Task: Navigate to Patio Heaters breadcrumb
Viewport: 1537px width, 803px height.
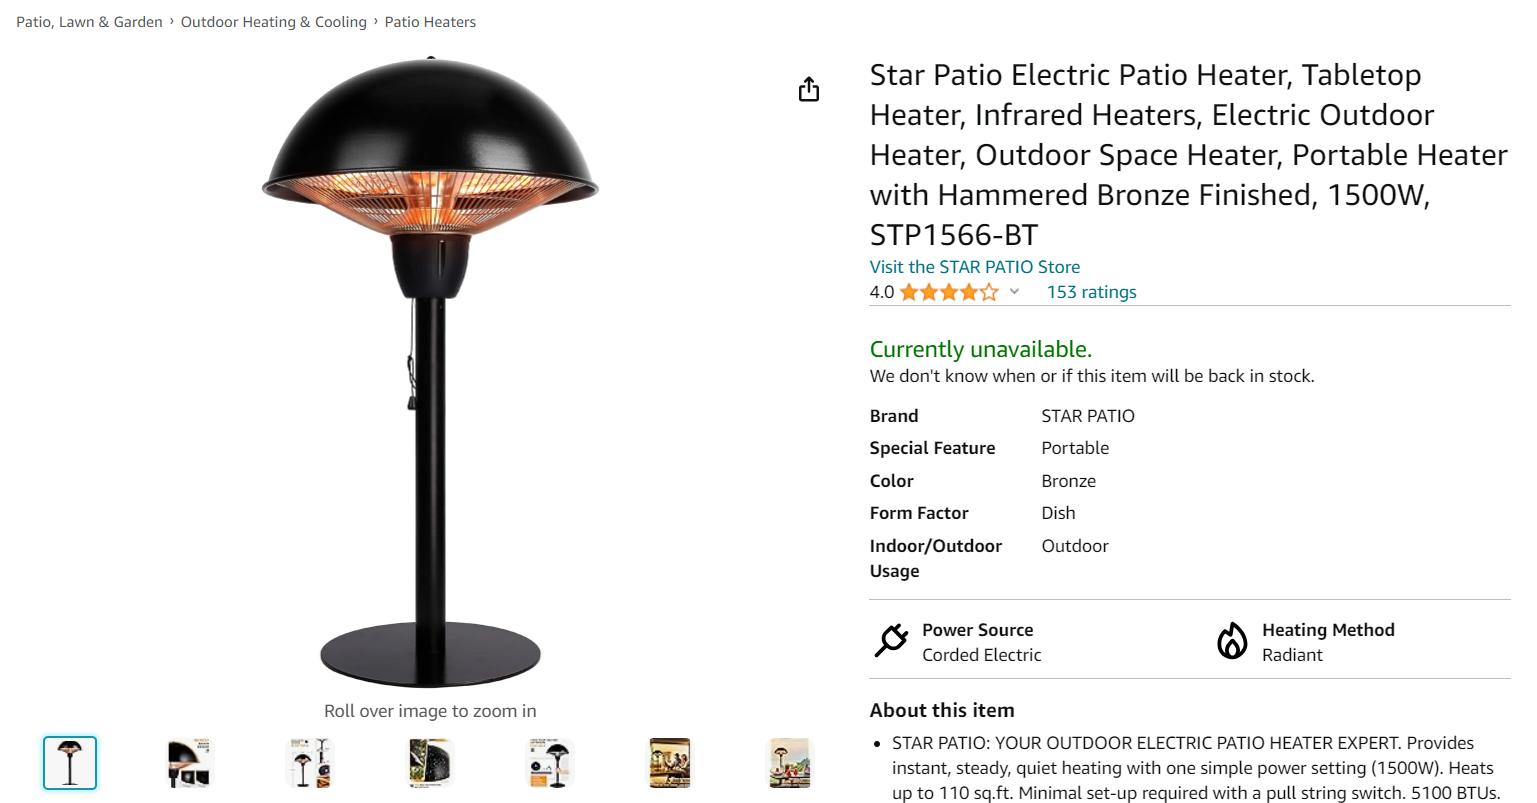Action: pyautogui.click(x=430, y=22)
